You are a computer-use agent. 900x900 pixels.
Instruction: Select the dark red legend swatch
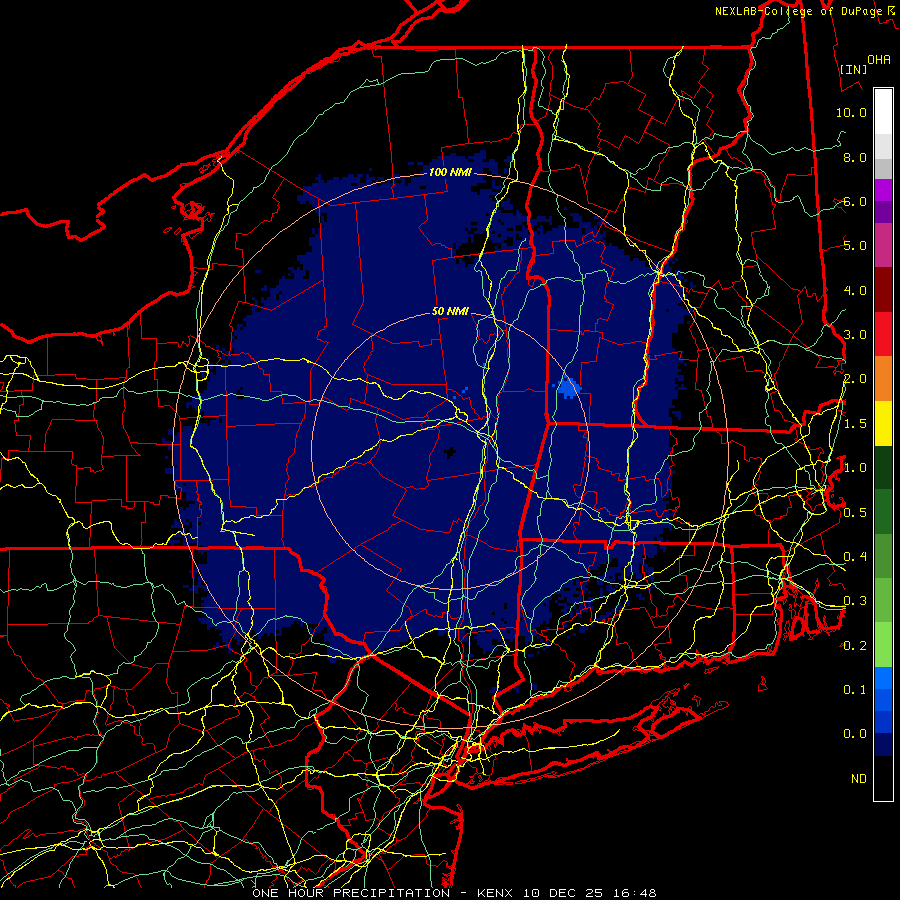tap(883, 290)
